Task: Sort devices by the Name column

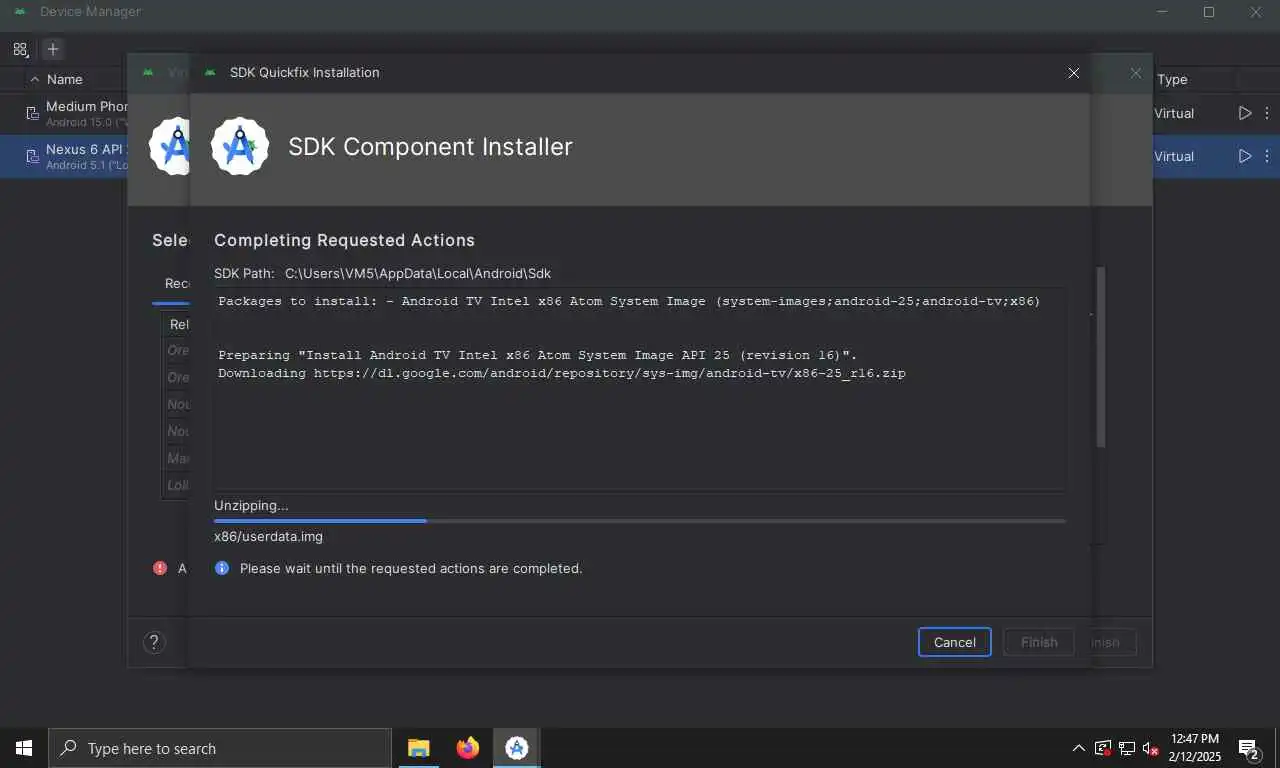Action: click(64, 79)
